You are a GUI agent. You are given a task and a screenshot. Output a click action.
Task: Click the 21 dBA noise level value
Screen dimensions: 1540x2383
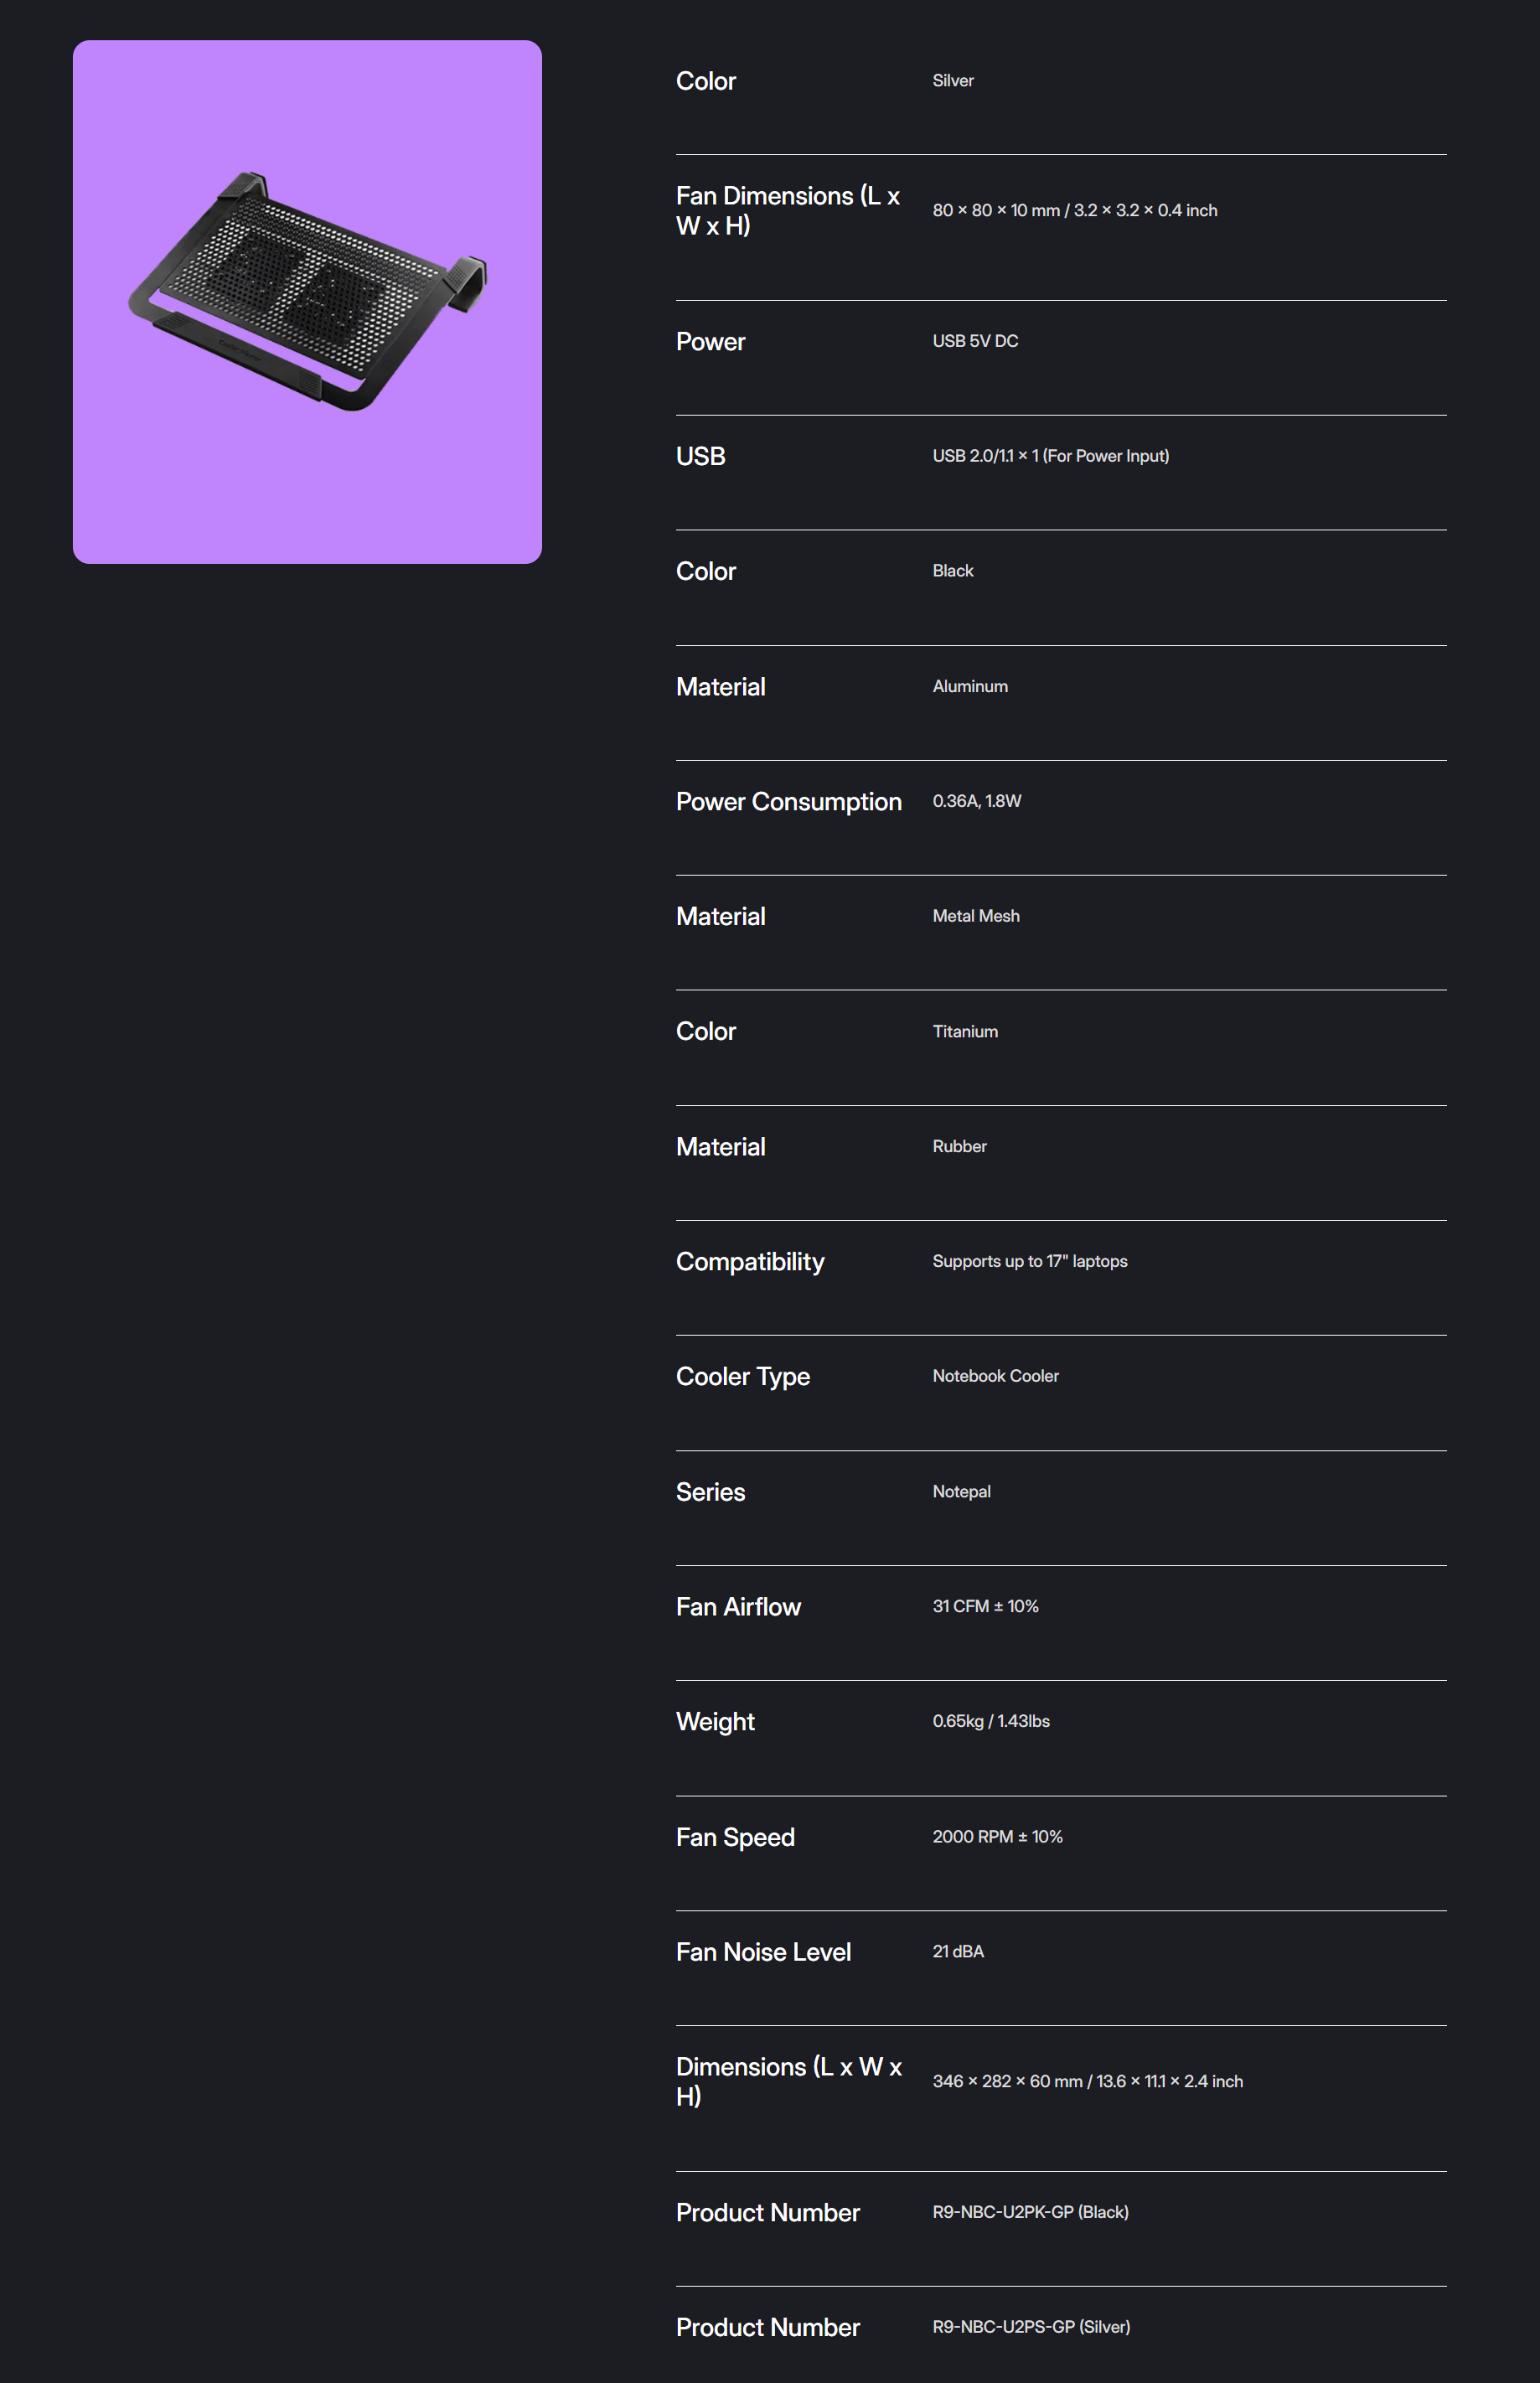point(958,1951)
